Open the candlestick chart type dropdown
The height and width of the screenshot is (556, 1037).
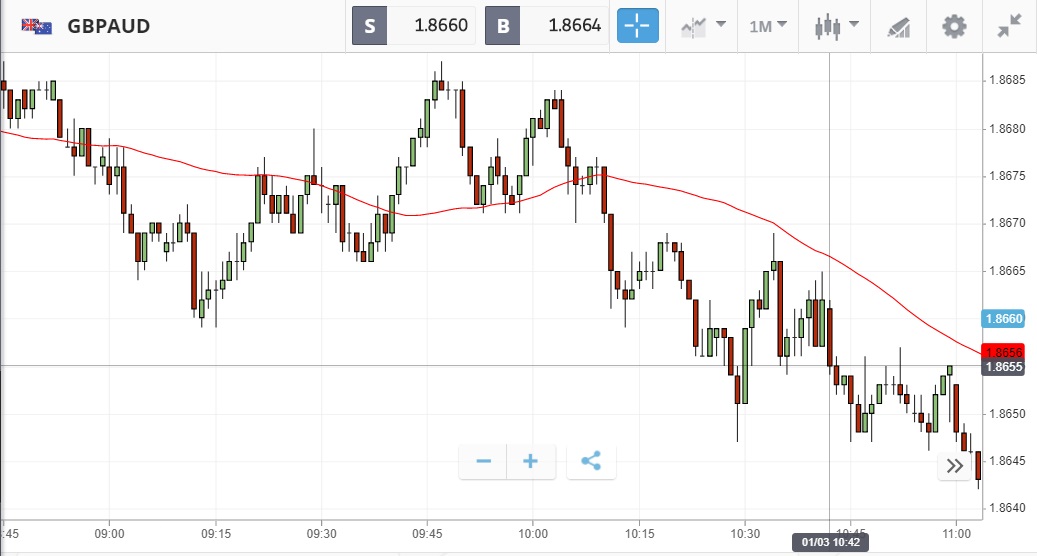836,26
